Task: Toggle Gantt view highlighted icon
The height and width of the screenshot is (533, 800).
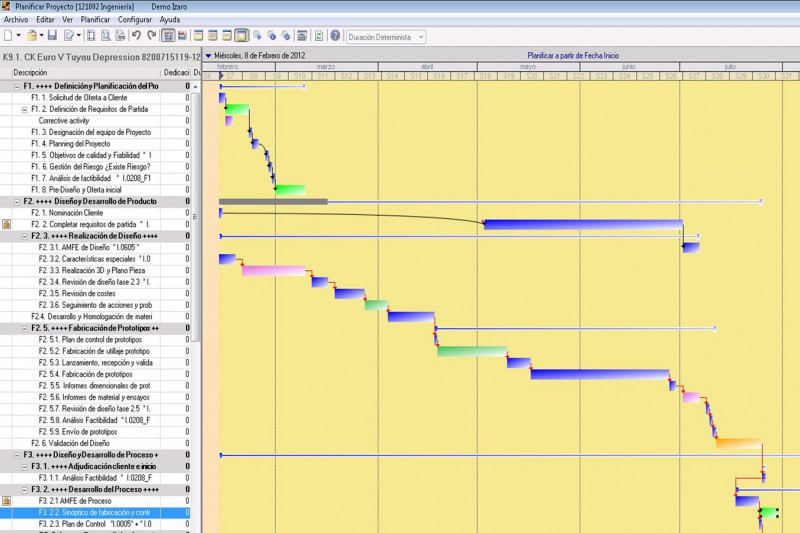Action: pos(168,36)
